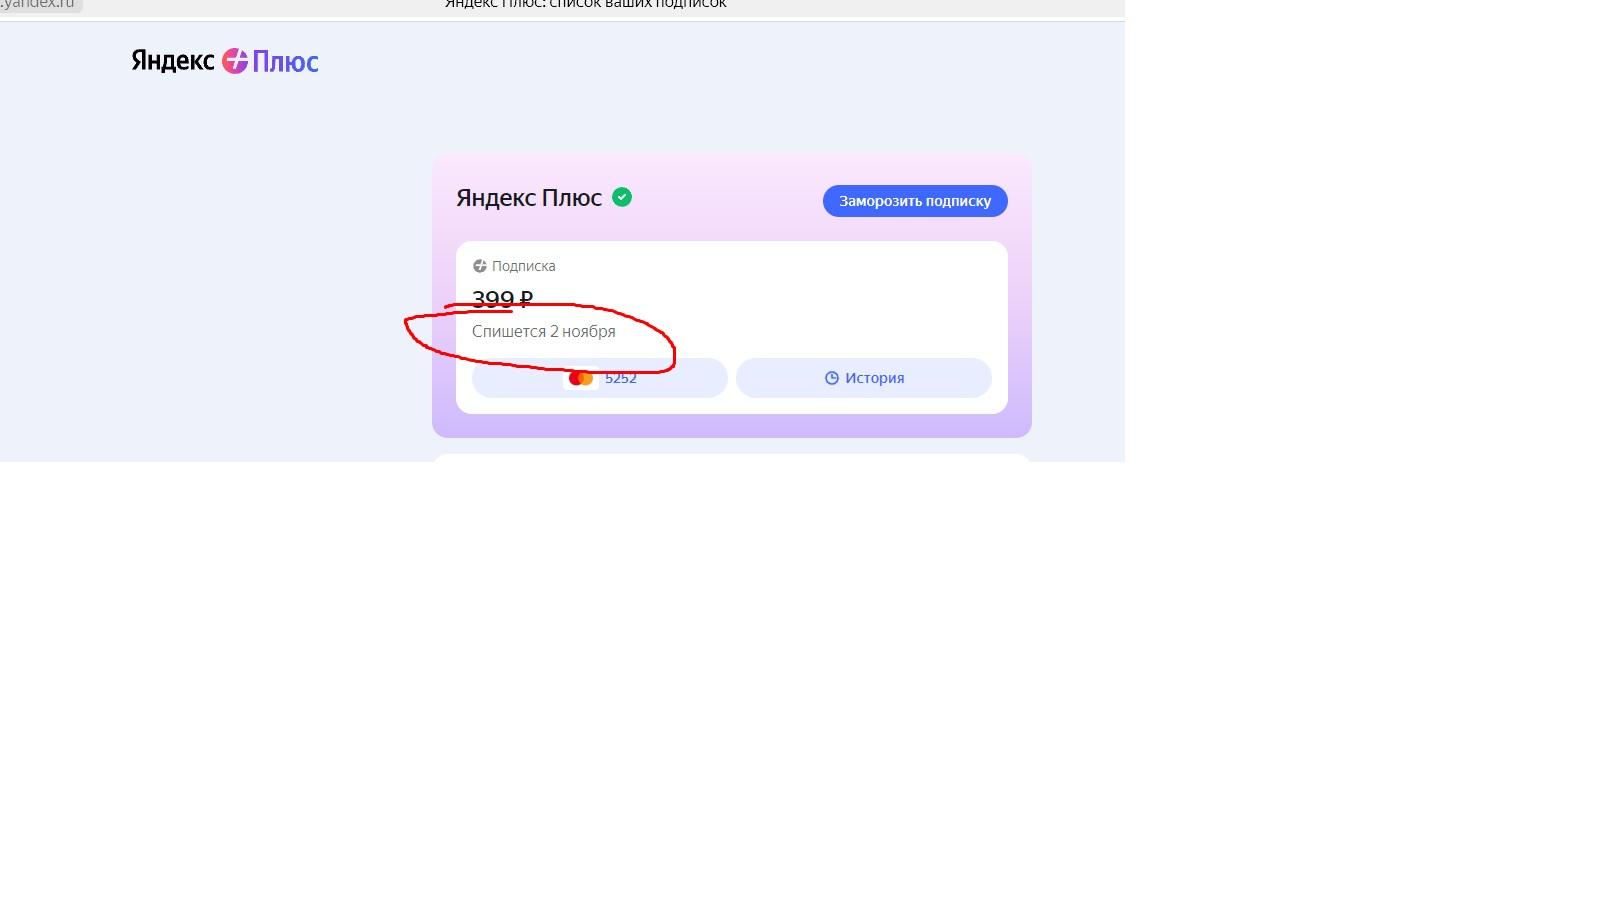Image resolution: width=1600 pixels, height=900 pixels.
Task: Click the small gray Подписка plus icon
Action: coord(480,266)
